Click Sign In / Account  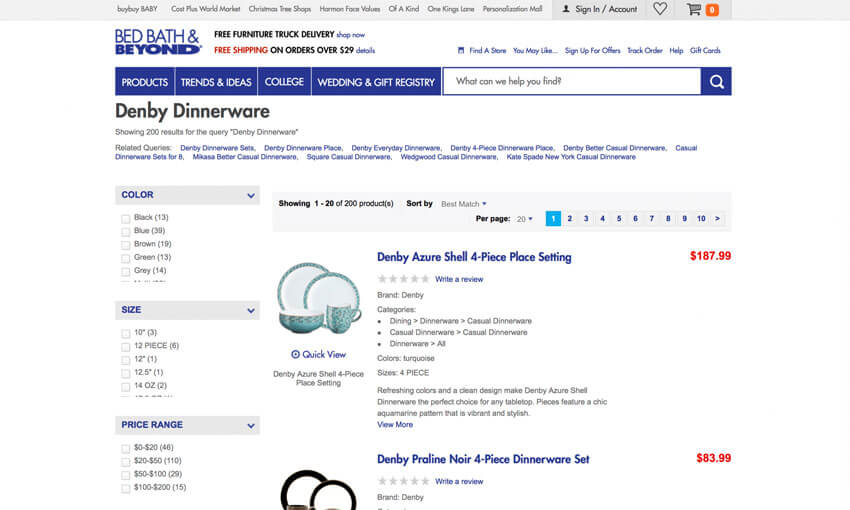coord(600,9)
